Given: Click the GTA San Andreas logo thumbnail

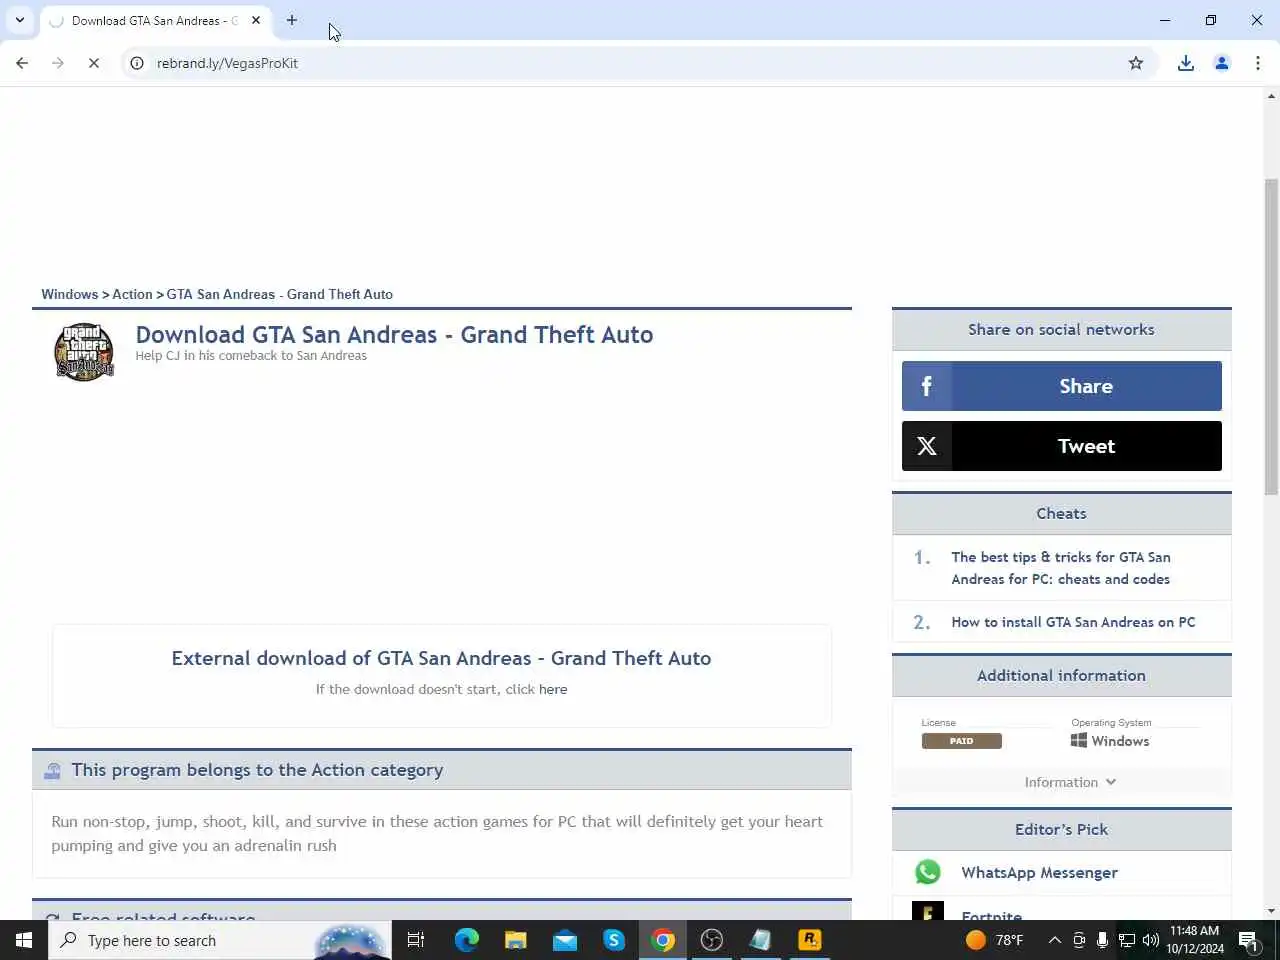Looking at the screenshot, I should click(84, 352).
